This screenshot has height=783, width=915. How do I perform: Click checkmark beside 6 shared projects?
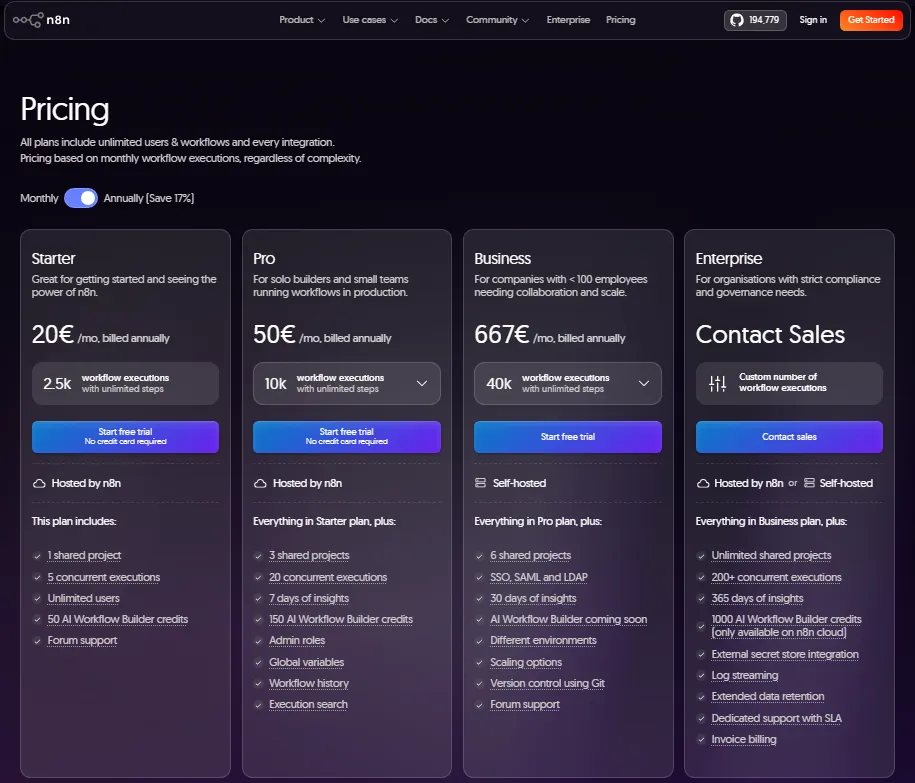(x=480, y=556)
